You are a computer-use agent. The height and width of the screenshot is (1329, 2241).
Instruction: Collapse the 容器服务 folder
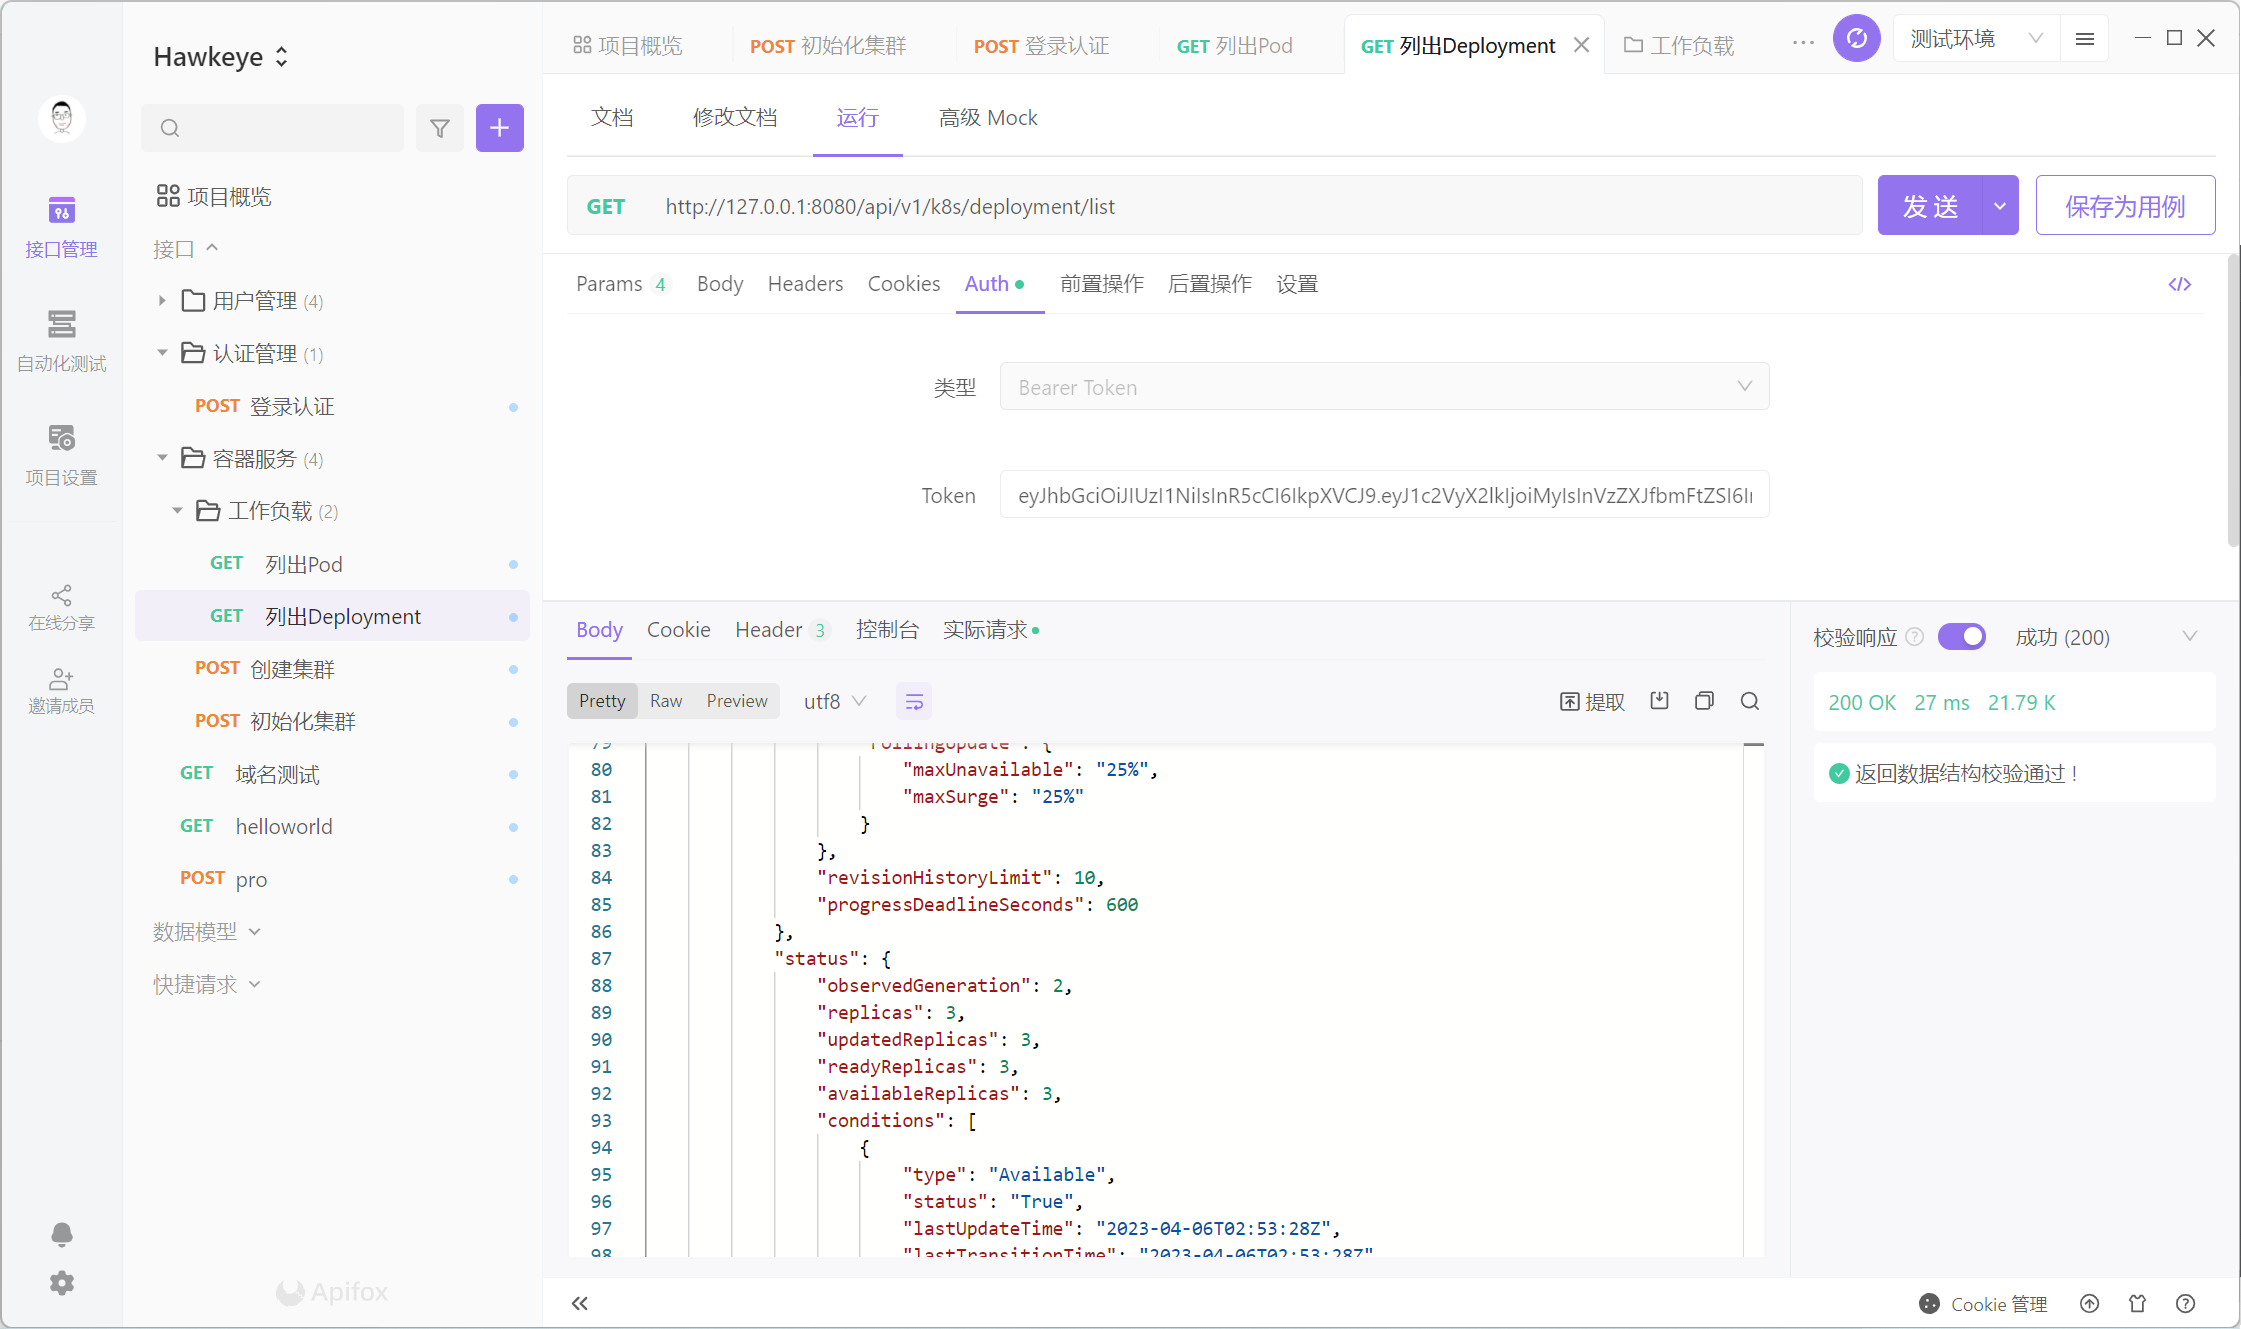tap(162, 458)
